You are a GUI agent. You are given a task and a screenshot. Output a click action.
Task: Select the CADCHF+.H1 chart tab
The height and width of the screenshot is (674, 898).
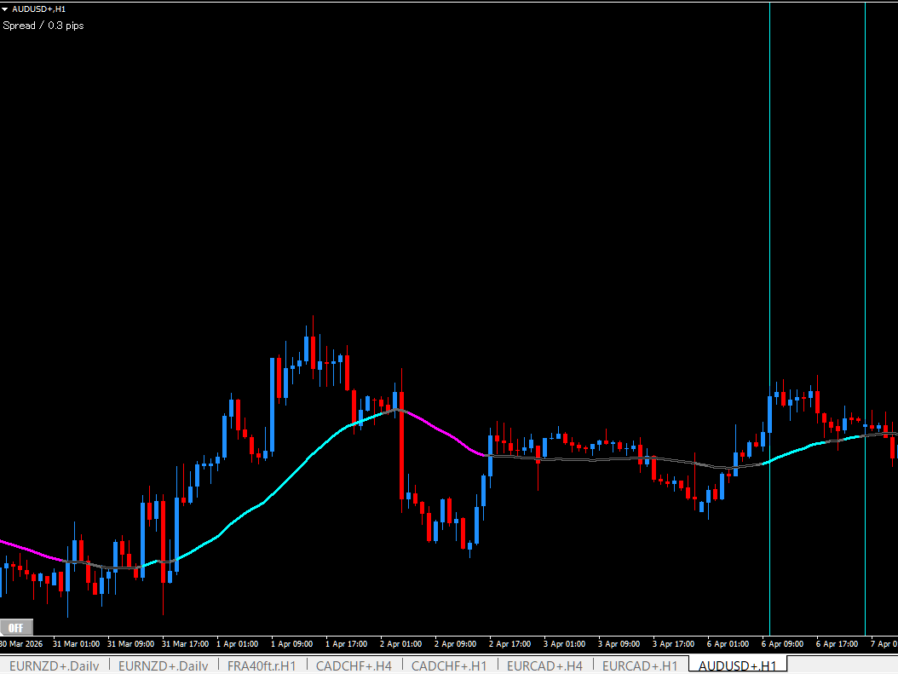tap(449, 665)
